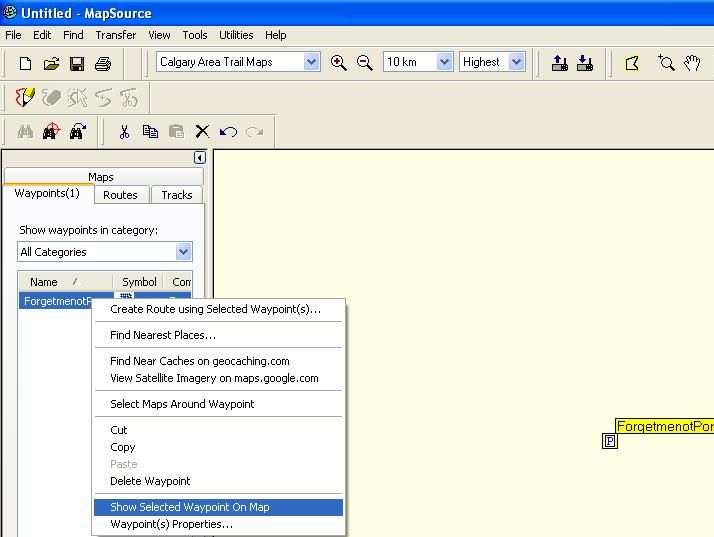Select the Hand pan tool
The width and height of the screenshot is (714, 537).
coord(692,63)
